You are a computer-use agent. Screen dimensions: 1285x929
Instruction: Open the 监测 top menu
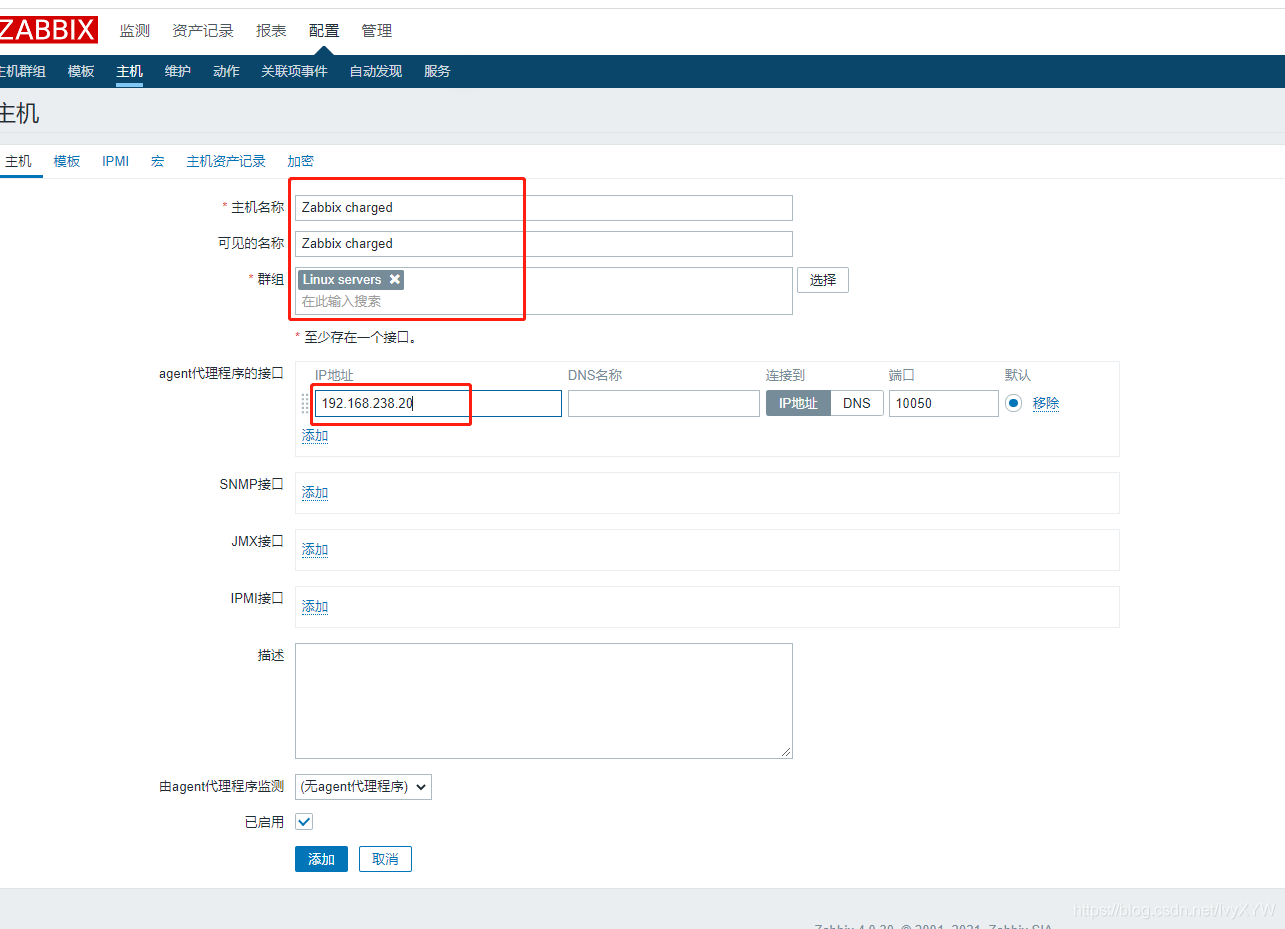click(x=135, y=31)
